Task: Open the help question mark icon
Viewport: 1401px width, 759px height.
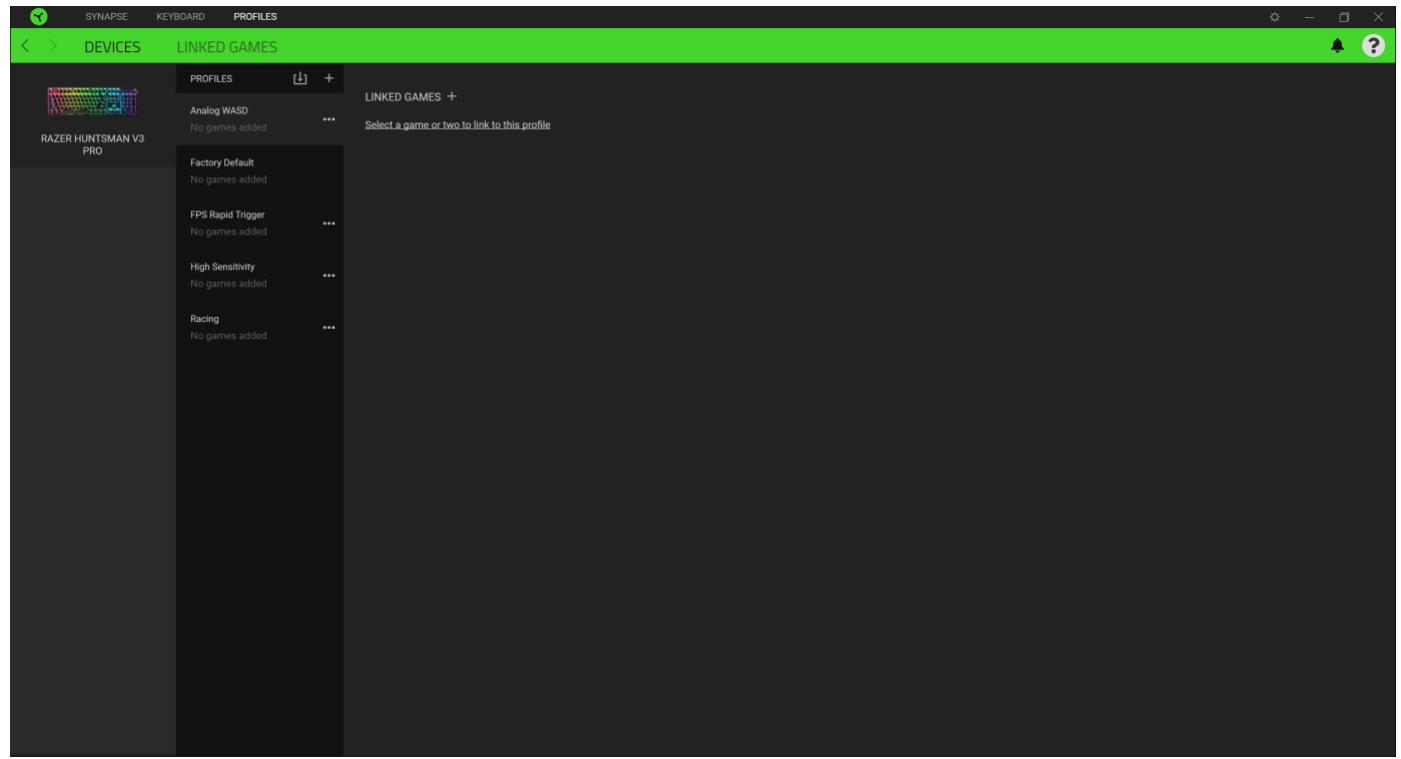Action: 1375,46
